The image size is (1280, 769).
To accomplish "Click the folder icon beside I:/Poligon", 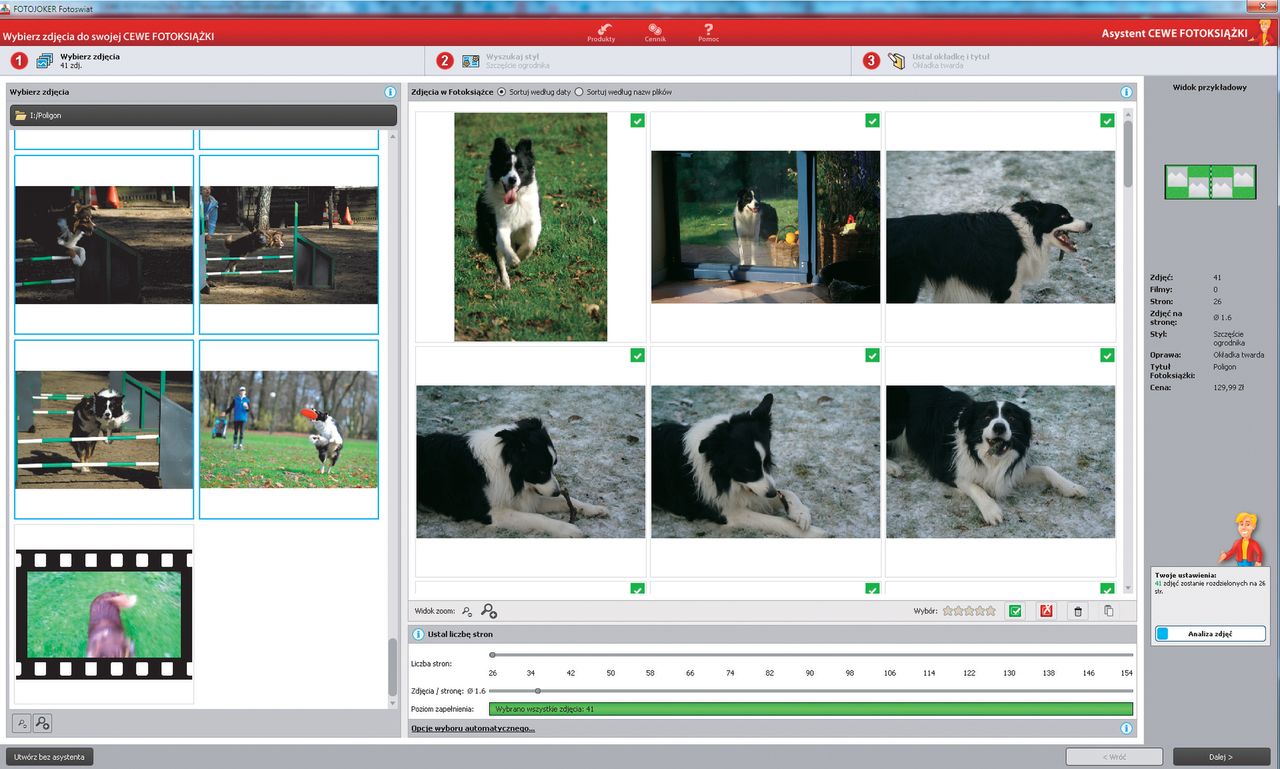I will click(20, 116).
